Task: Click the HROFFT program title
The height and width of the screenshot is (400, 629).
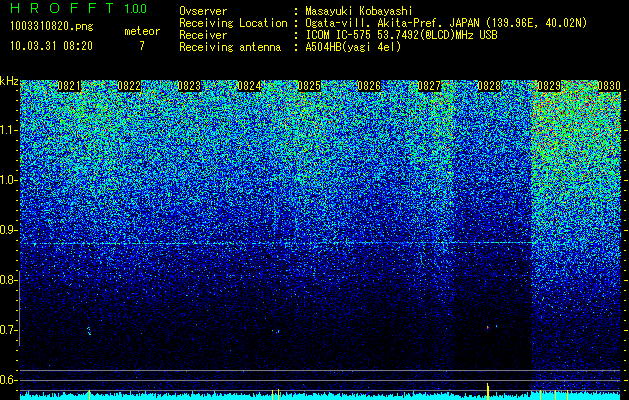Action: pos(62,8)
